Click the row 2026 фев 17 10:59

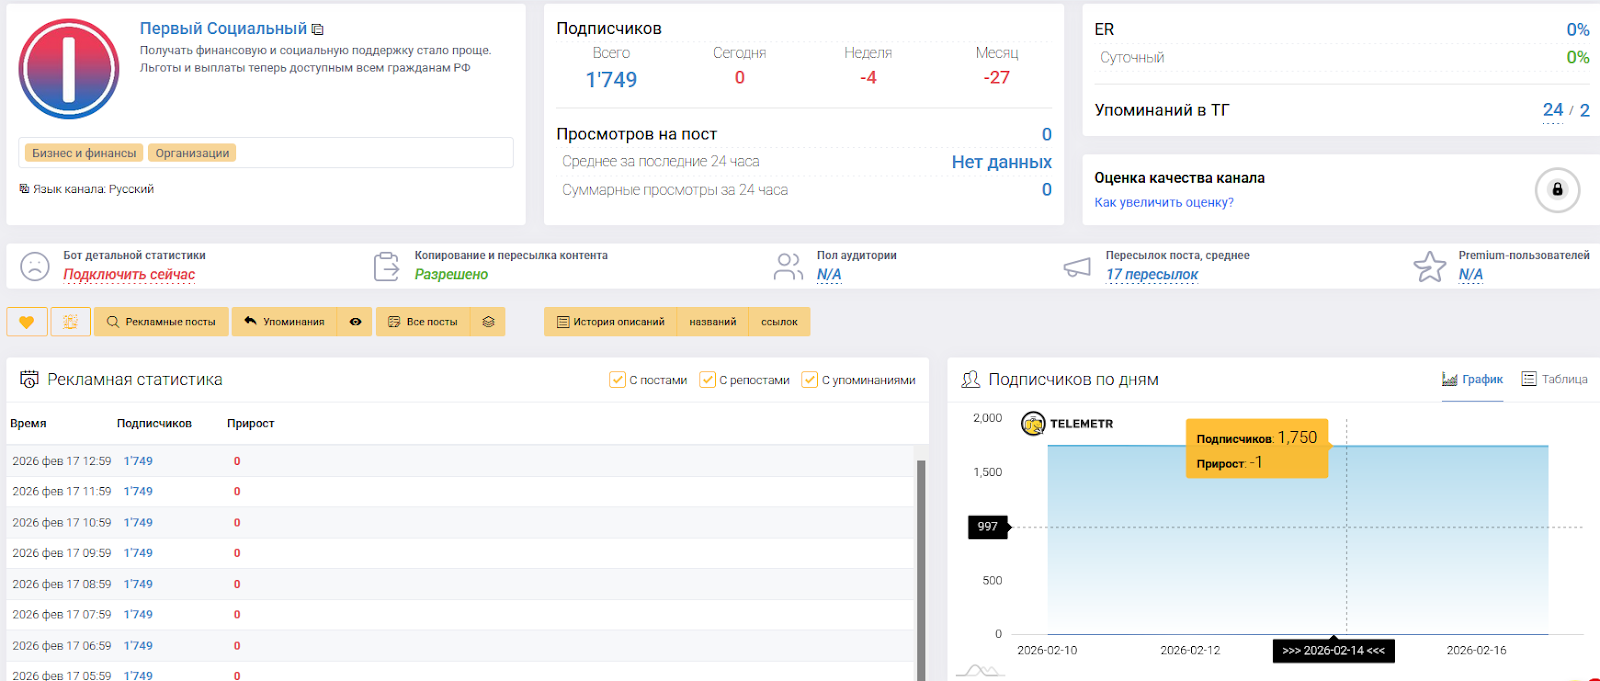click(x=461, y=523)
